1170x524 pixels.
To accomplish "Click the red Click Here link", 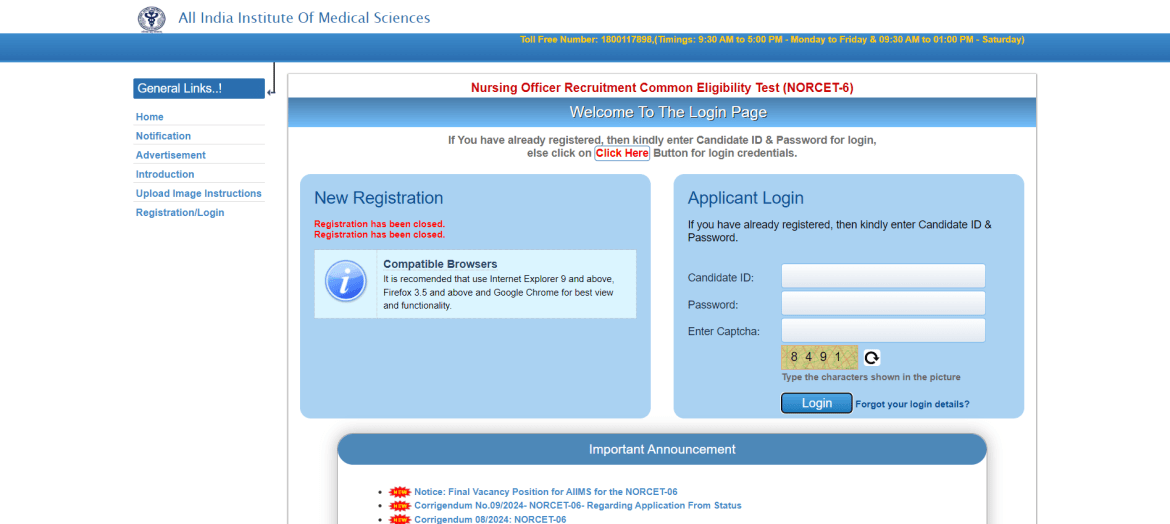I will click(622, 153).
